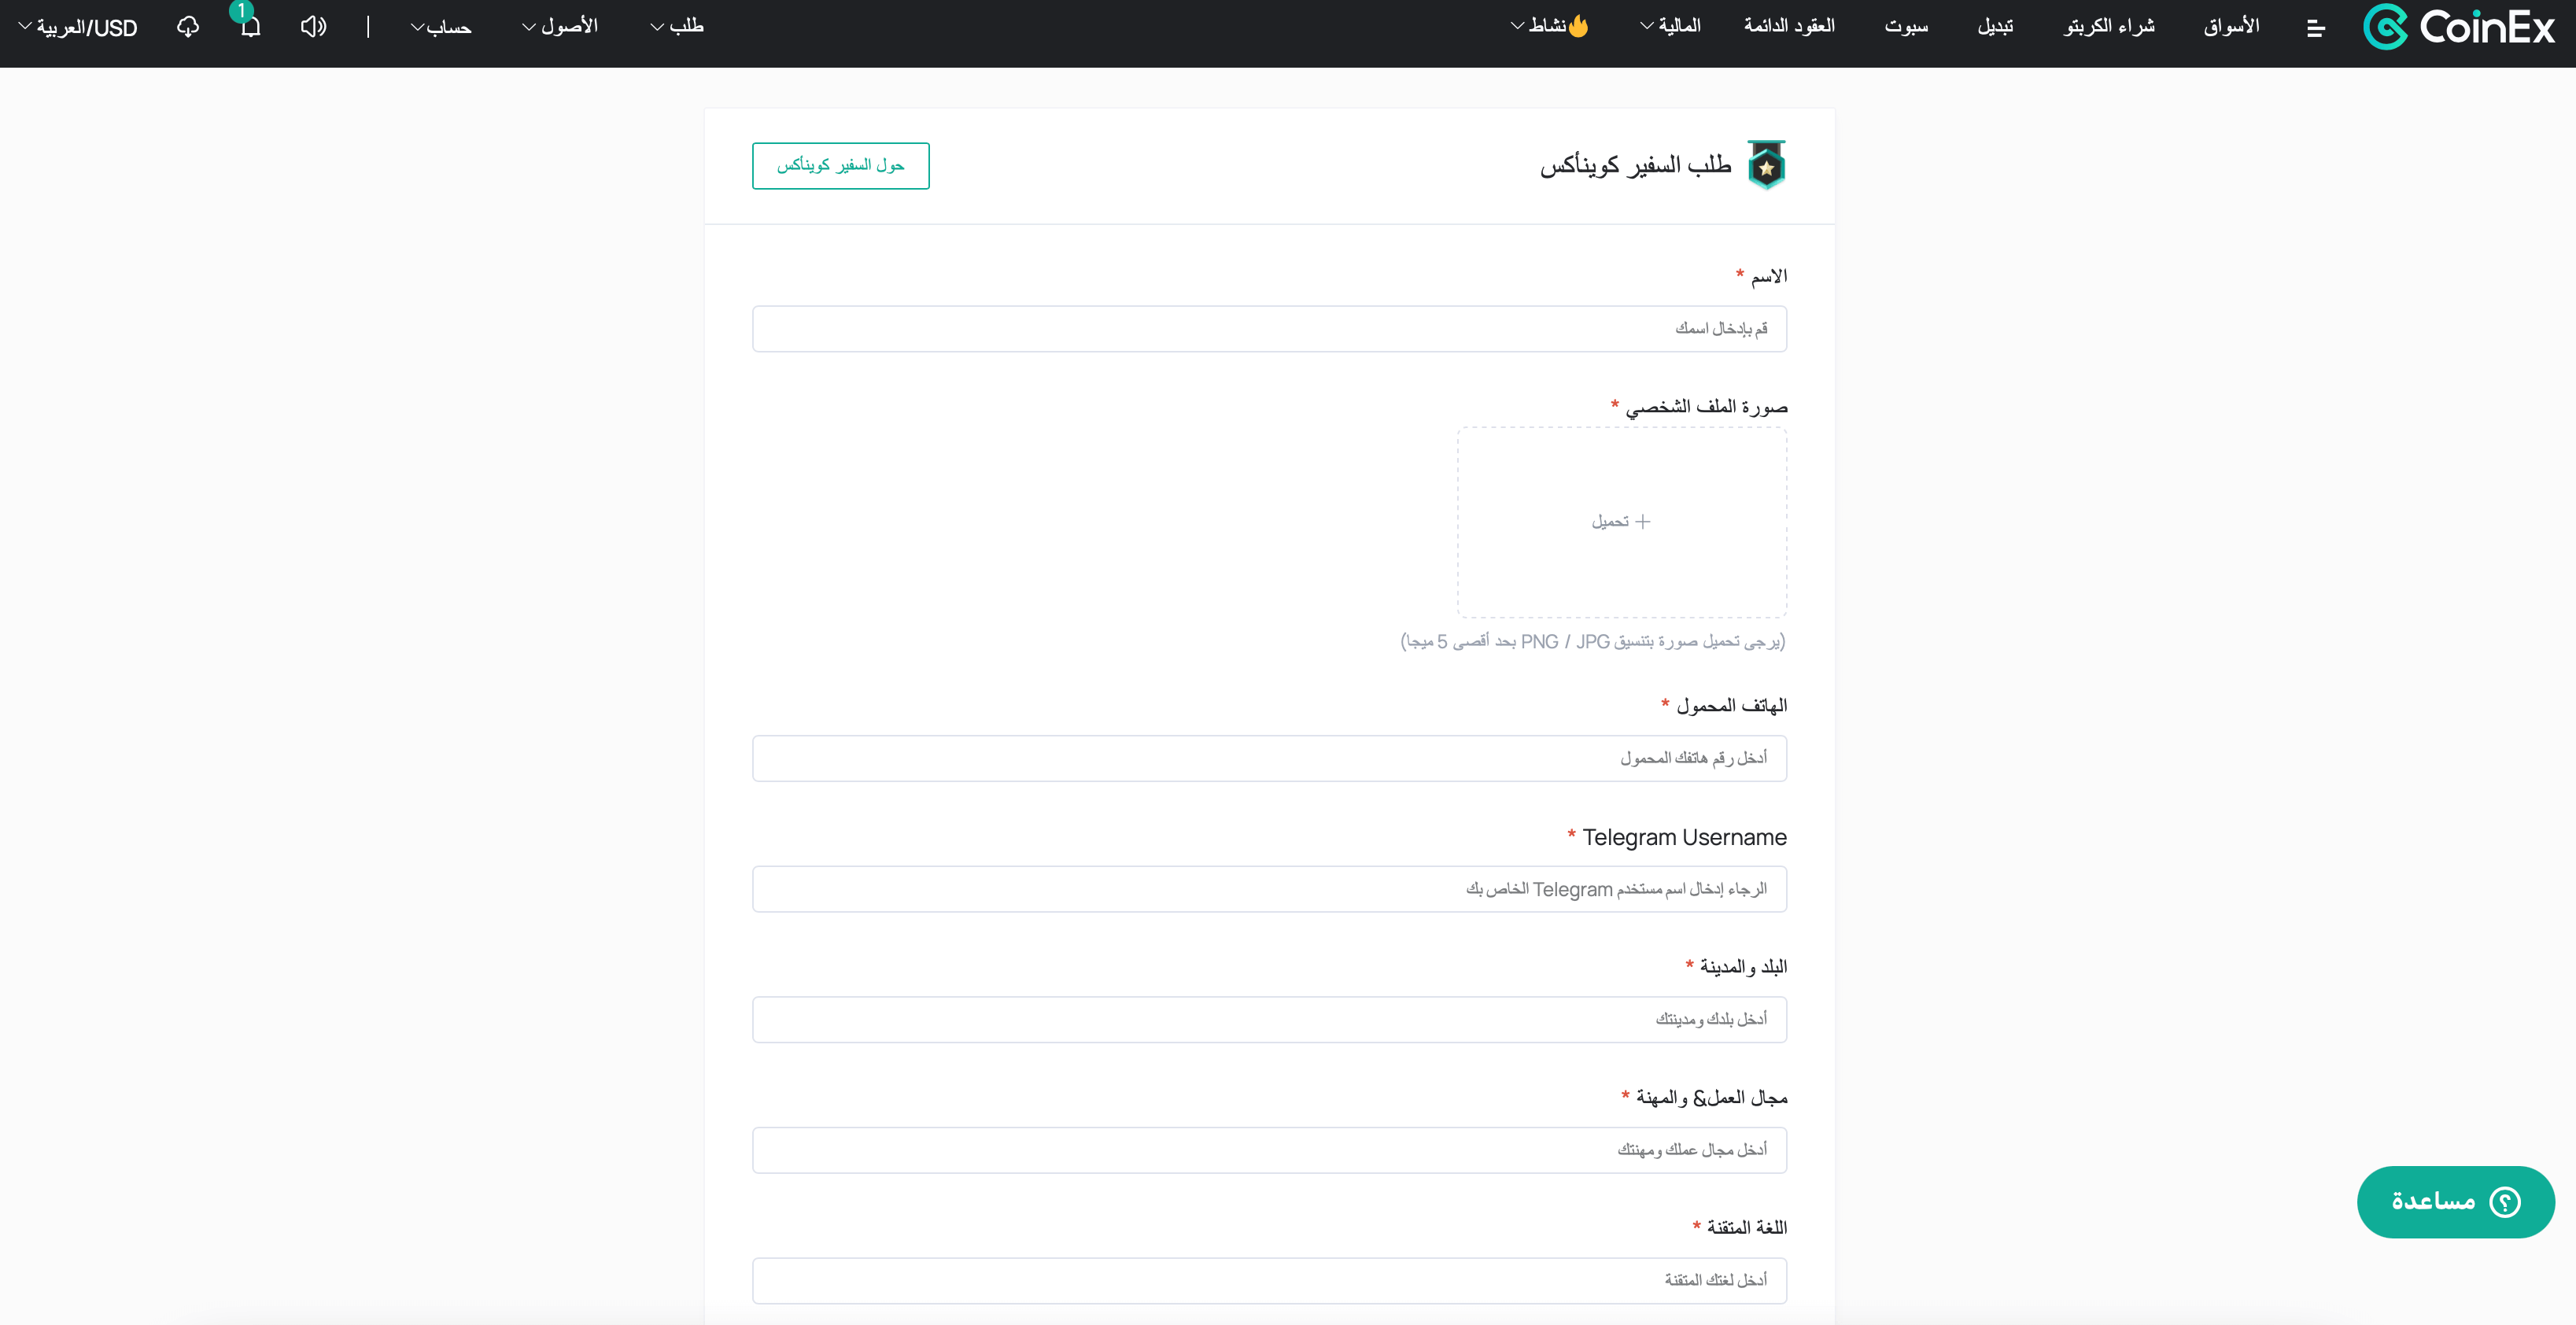
Task: Open the help chat widget
Action: pyautogui.click(x=2455, y=1201)
